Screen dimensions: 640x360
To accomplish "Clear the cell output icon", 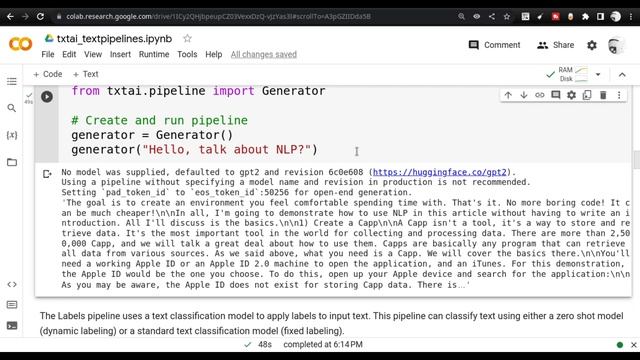I will click(47, 174).
